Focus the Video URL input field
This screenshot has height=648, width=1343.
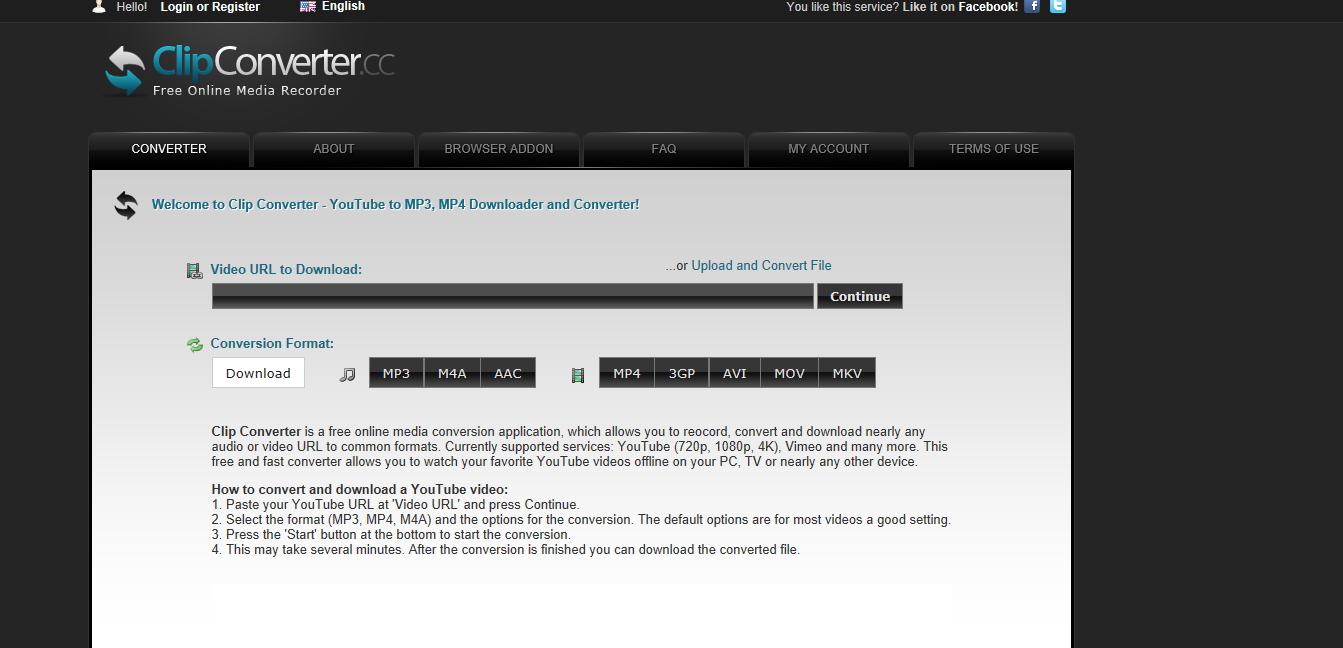(512, 296)
